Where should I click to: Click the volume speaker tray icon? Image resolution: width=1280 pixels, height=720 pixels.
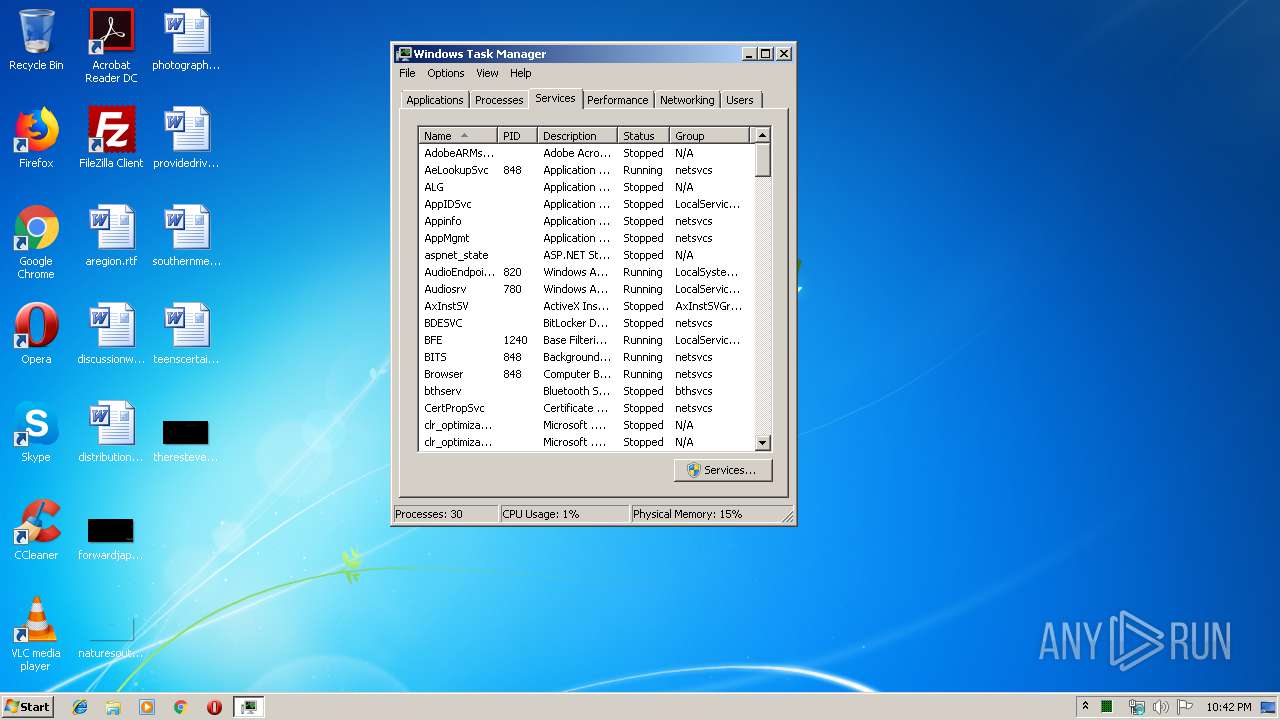tap(1160, 707)
